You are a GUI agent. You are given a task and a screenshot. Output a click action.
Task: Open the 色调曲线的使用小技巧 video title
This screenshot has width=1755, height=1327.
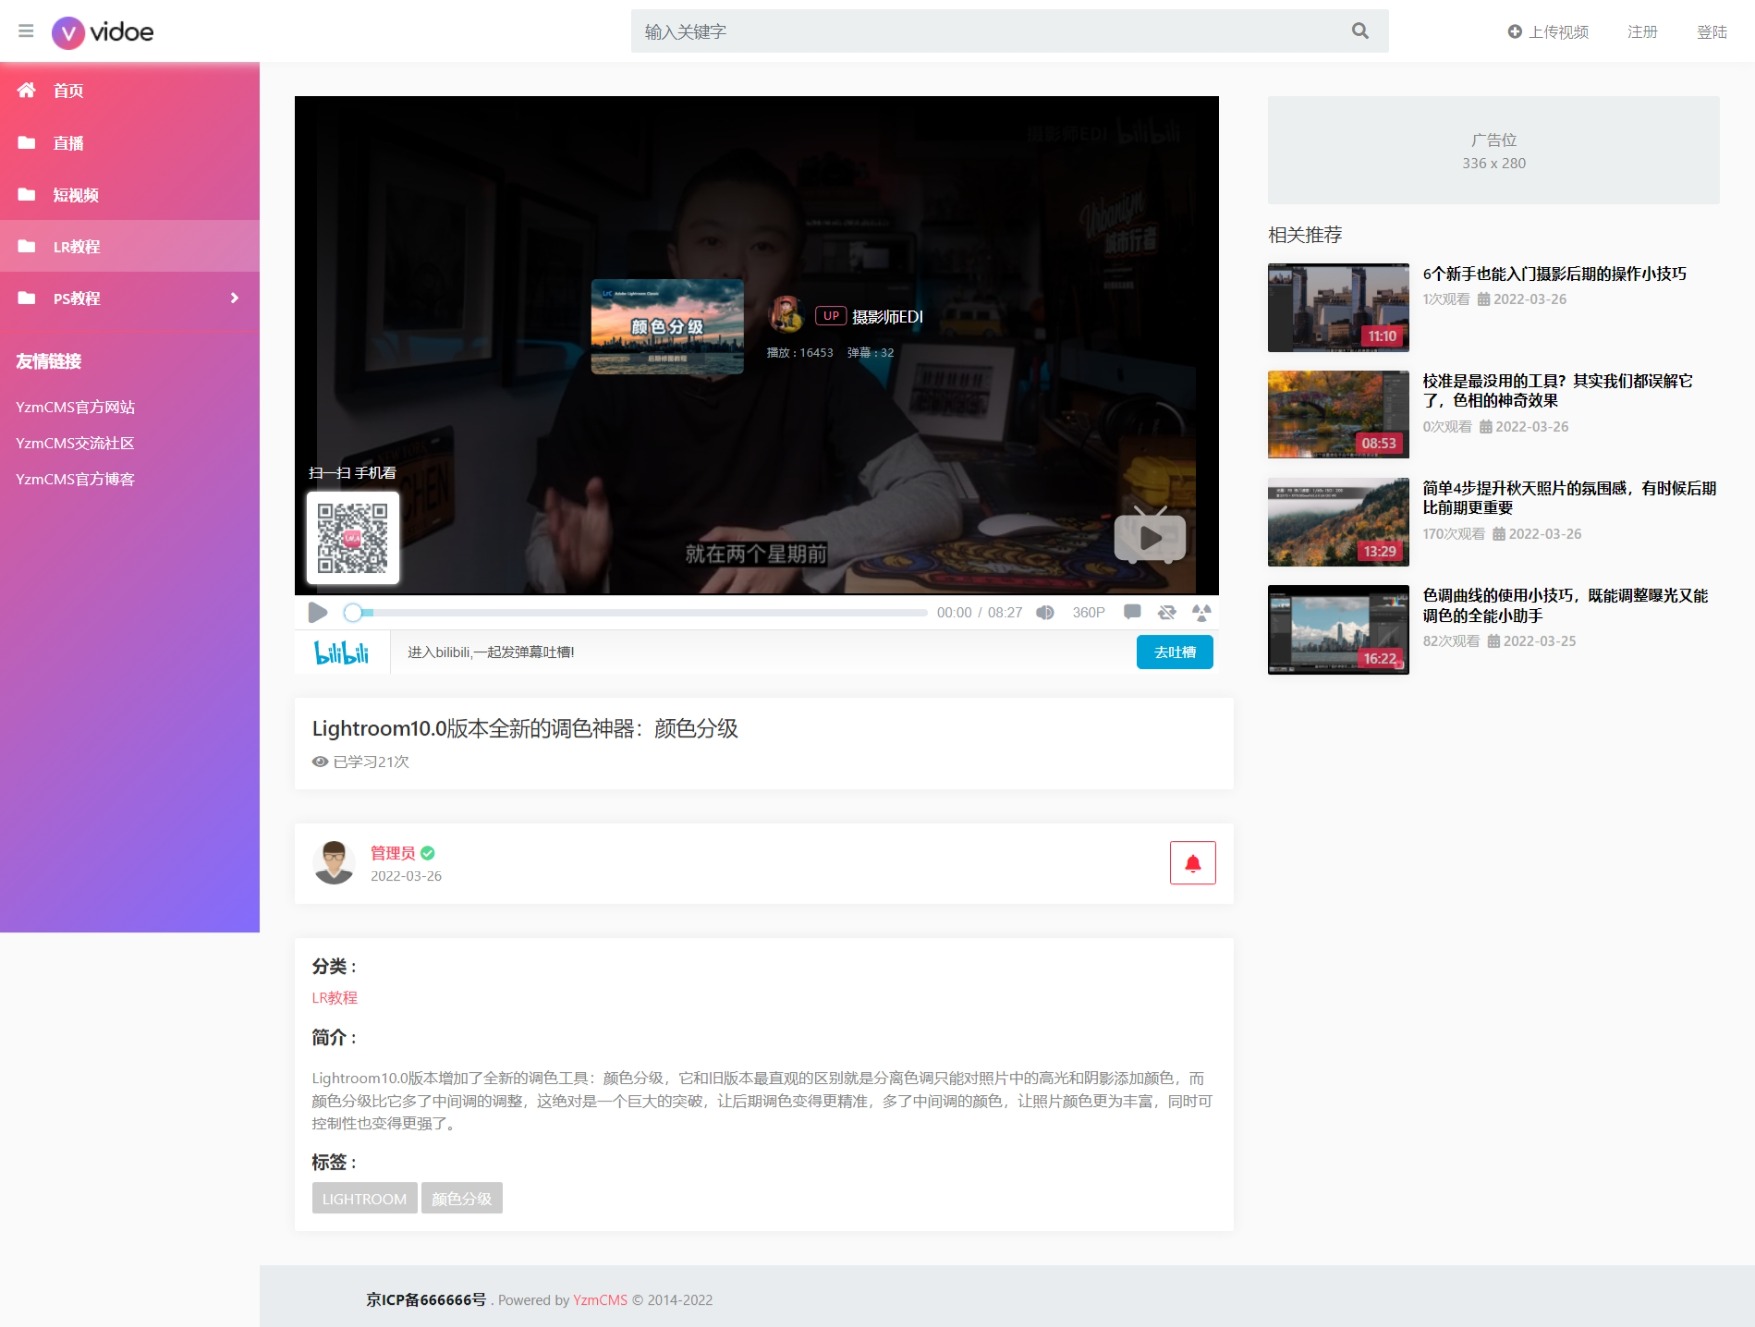pos(1566,606)
